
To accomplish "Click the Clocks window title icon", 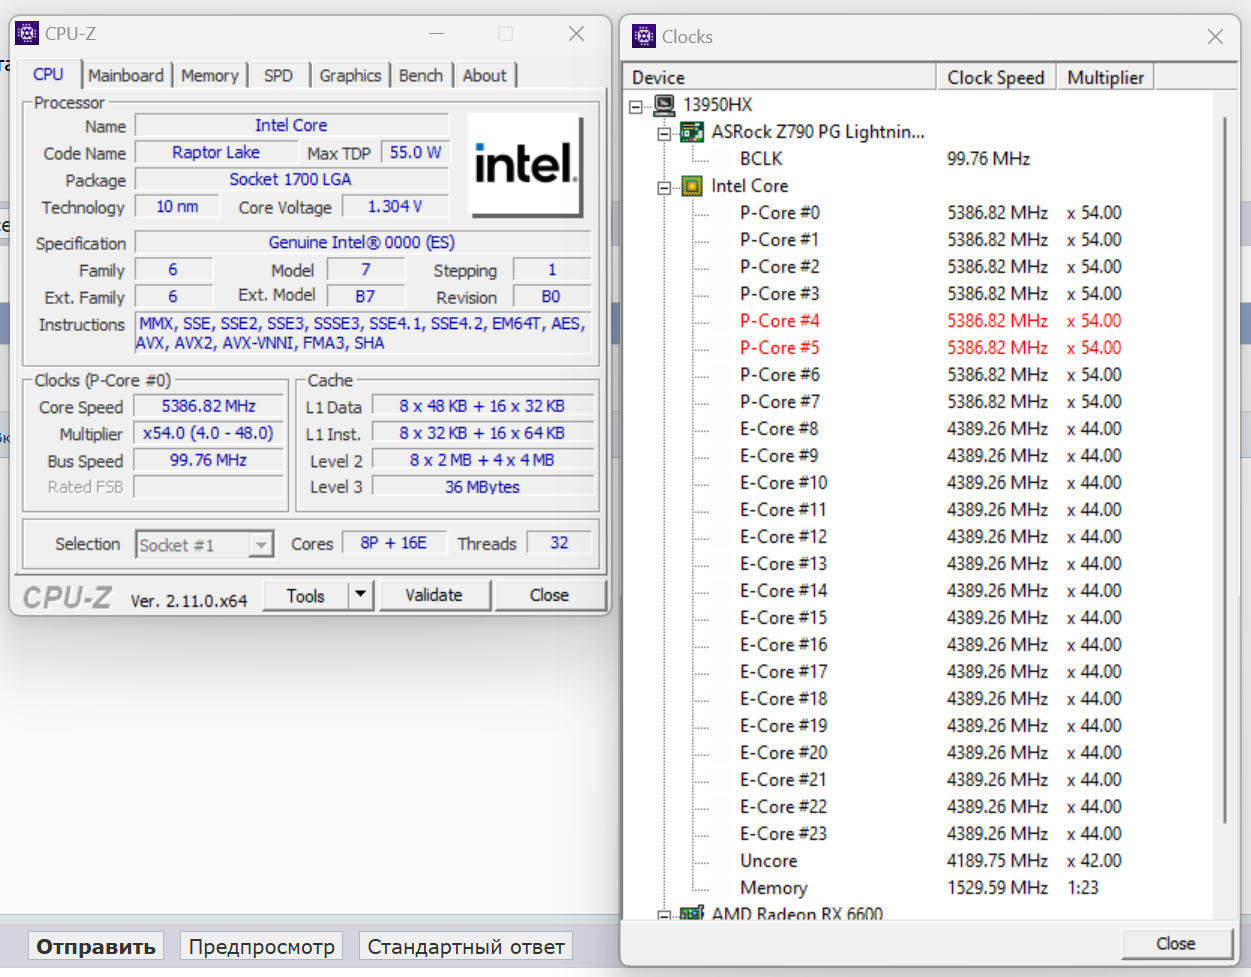I will (645, 37).
